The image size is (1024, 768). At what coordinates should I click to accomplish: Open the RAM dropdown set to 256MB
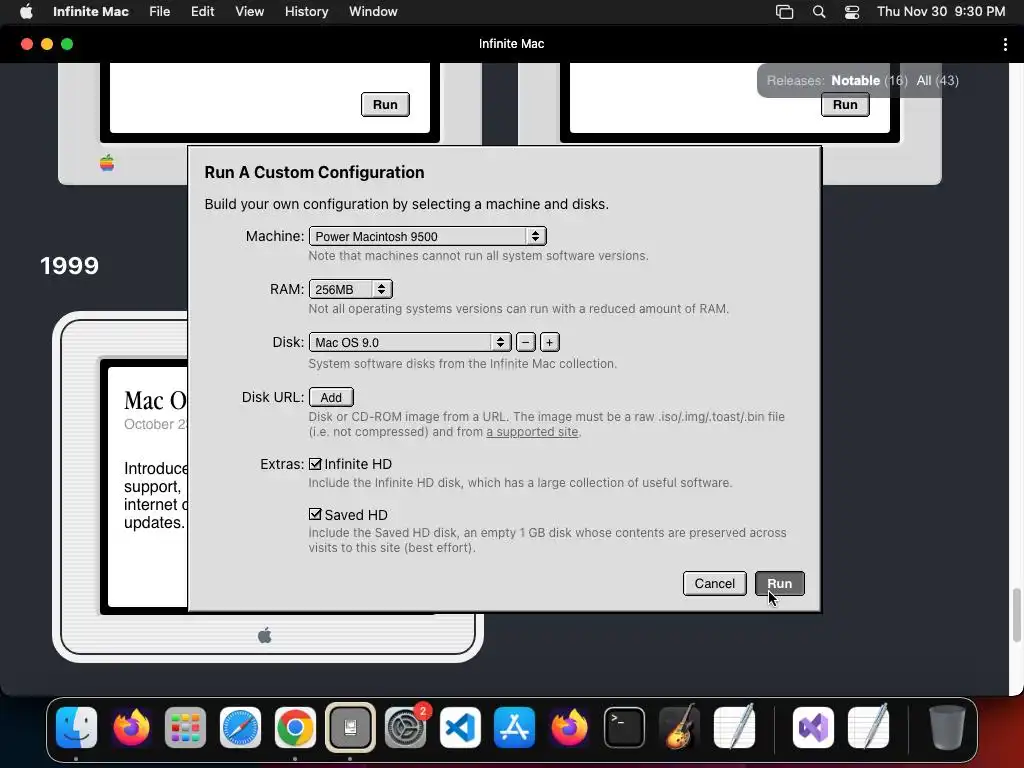click(x=351, y=289)
